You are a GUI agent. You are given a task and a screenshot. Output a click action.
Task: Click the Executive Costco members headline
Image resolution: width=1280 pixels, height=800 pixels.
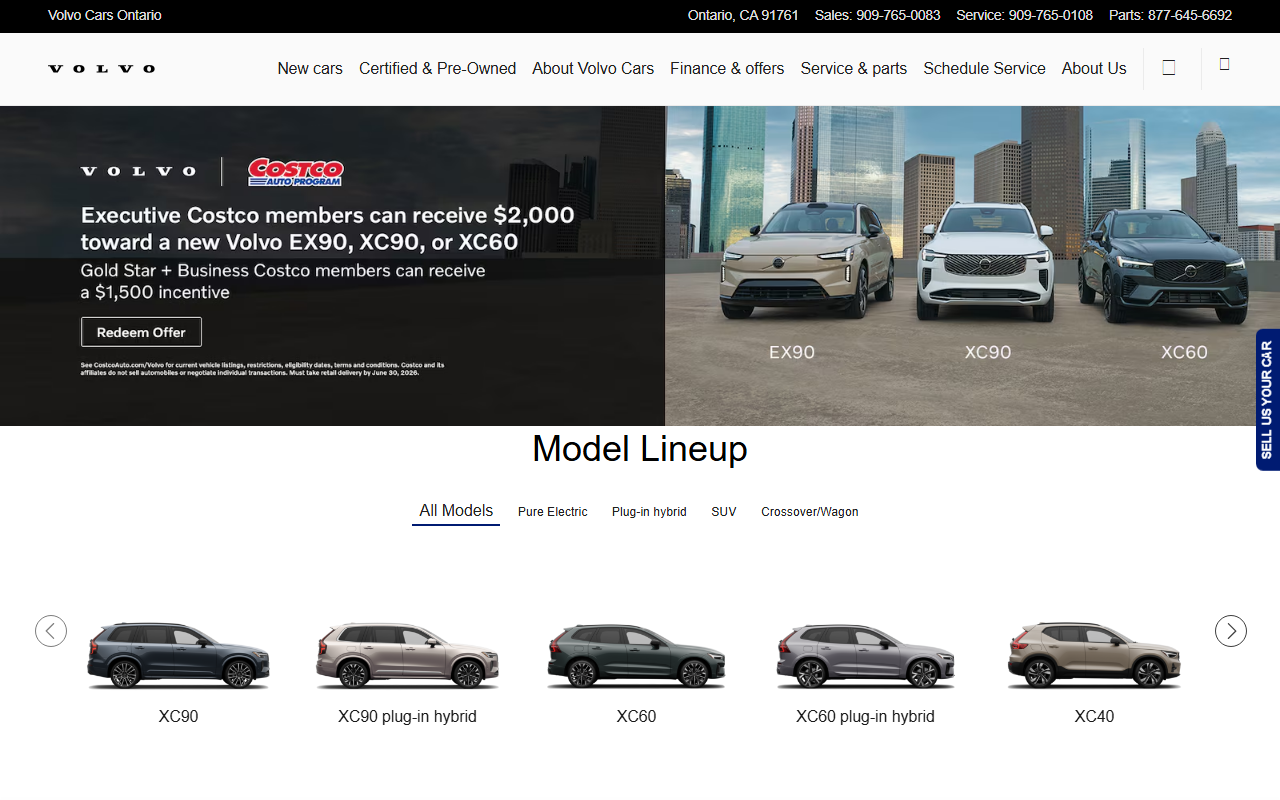pyautogui.click(x=327, y=228)
